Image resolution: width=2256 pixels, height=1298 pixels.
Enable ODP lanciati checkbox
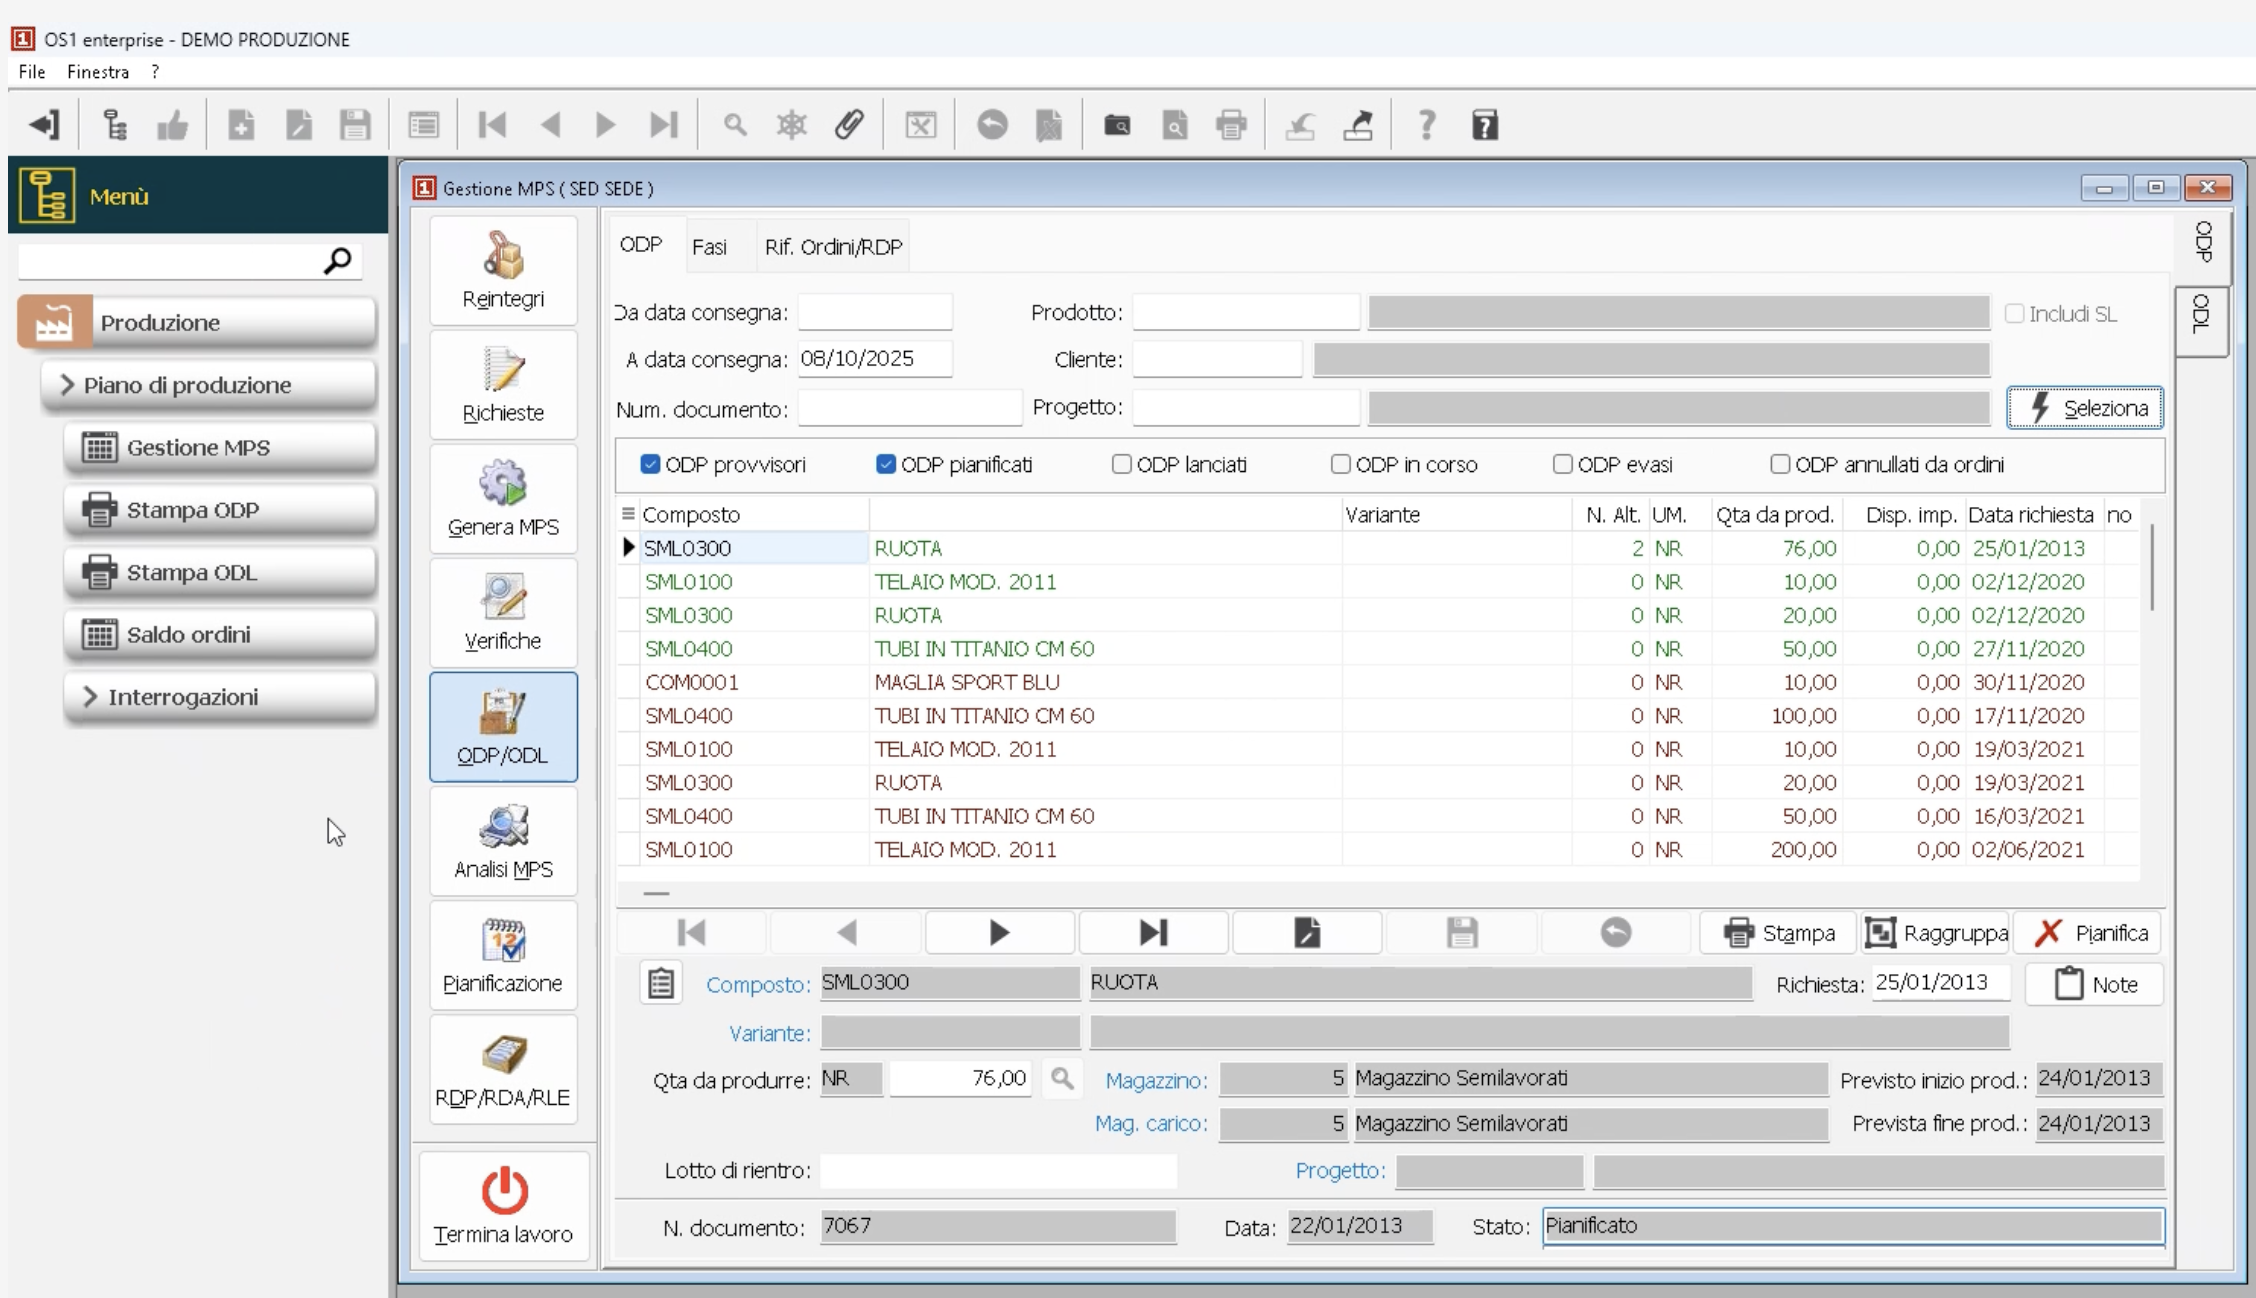coord(1121,464)
